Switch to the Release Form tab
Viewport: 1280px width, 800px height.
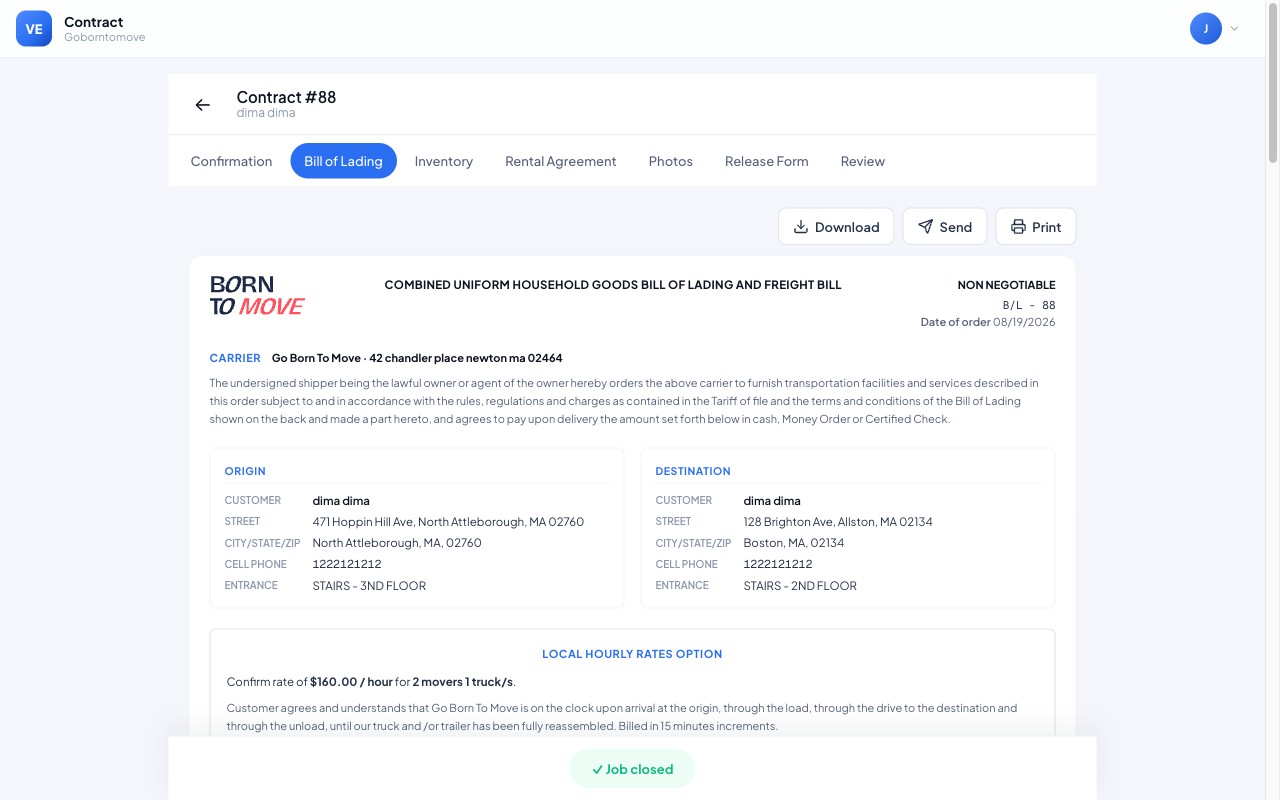(x=767, y=161)
